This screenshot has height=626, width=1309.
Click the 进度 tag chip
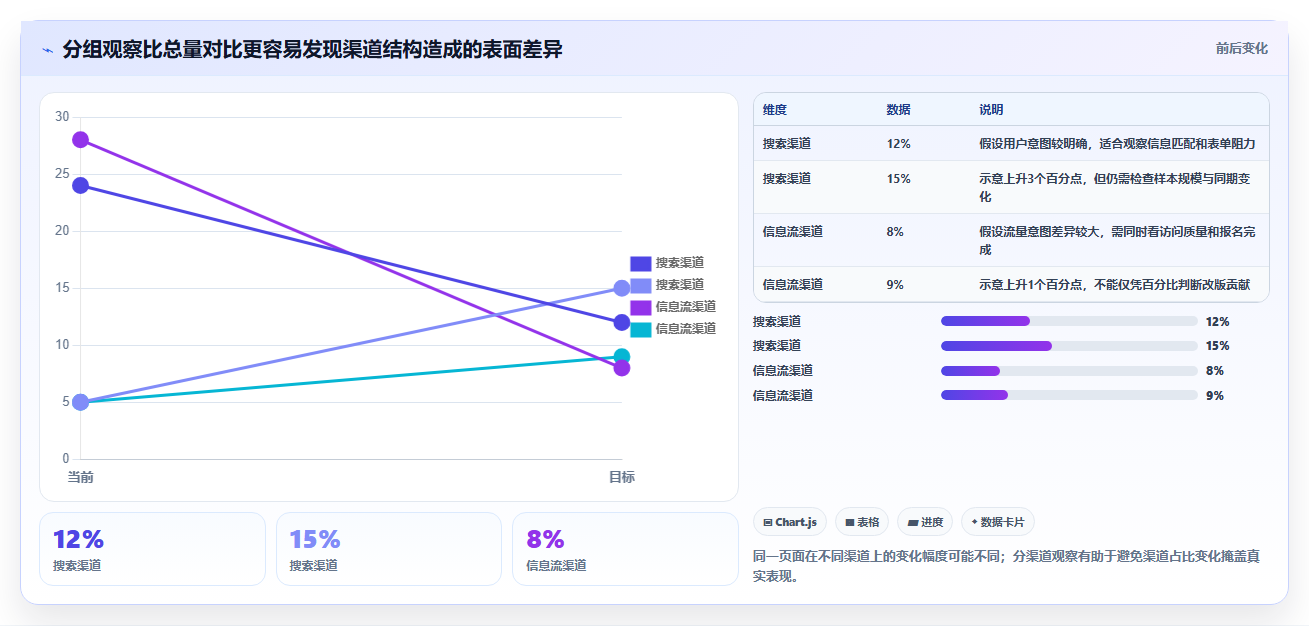925,522
